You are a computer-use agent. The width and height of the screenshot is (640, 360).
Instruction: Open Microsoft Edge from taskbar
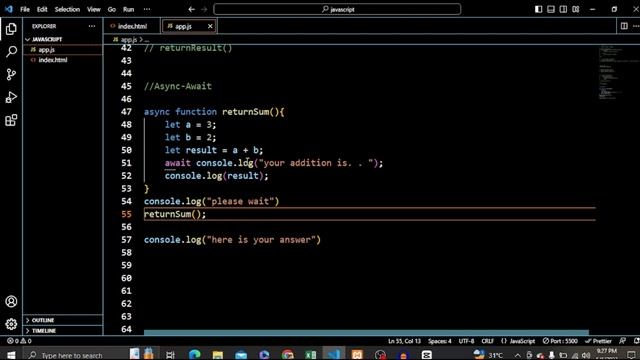coord(194,355)
